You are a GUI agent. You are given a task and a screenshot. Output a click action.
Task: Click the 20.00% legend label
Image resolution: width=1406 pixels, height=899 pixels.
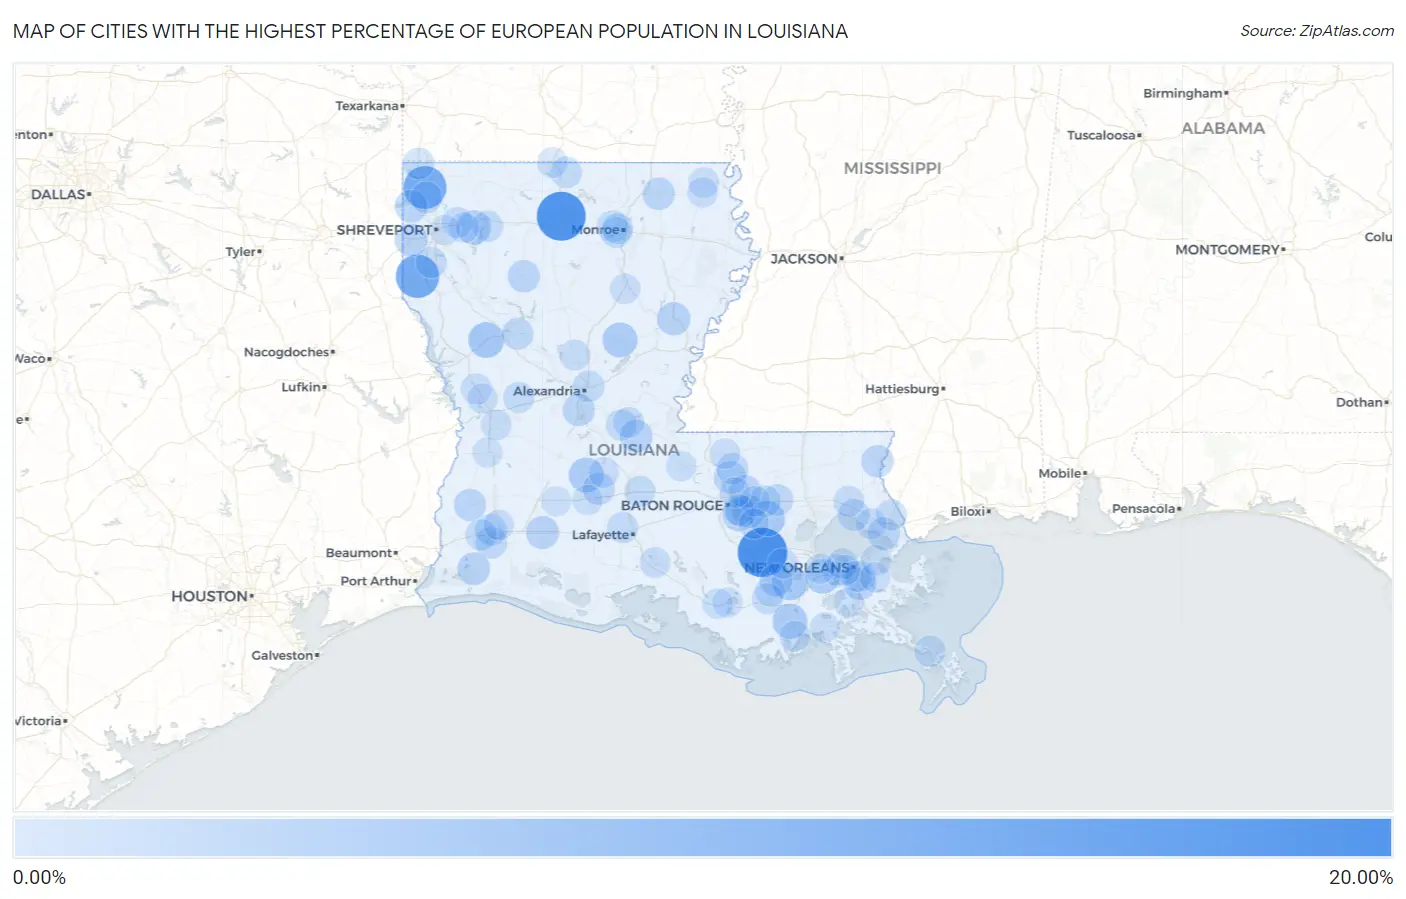[x=1360, y=878]
